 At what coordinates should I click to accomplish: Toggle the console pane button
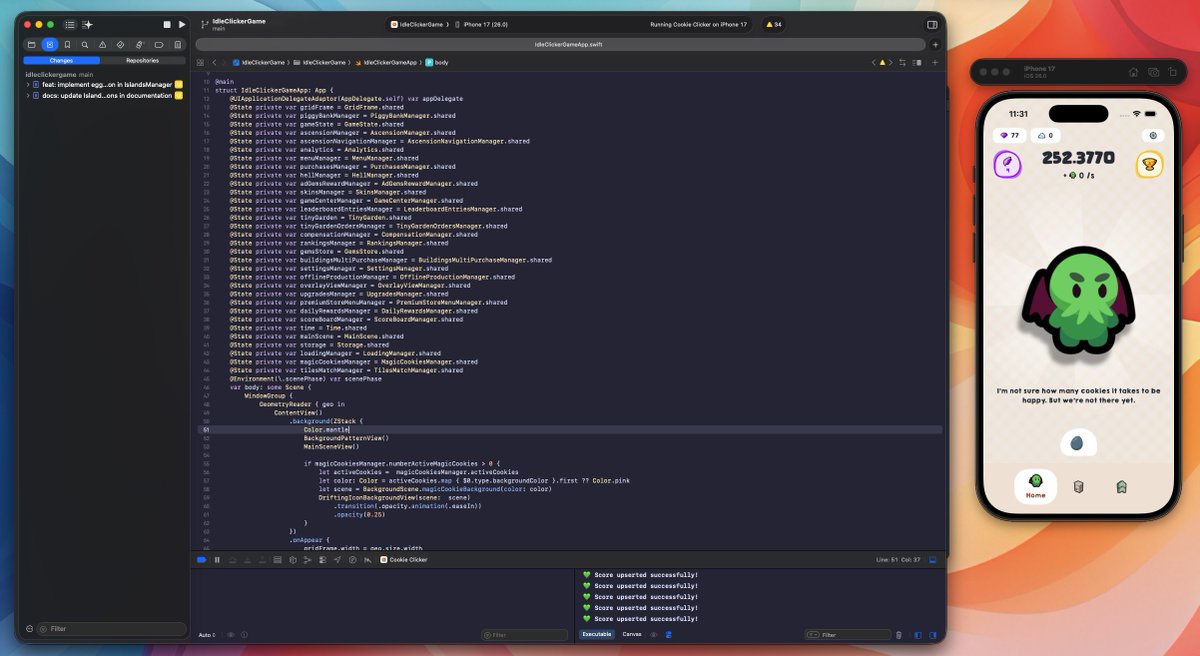point(933,635)
